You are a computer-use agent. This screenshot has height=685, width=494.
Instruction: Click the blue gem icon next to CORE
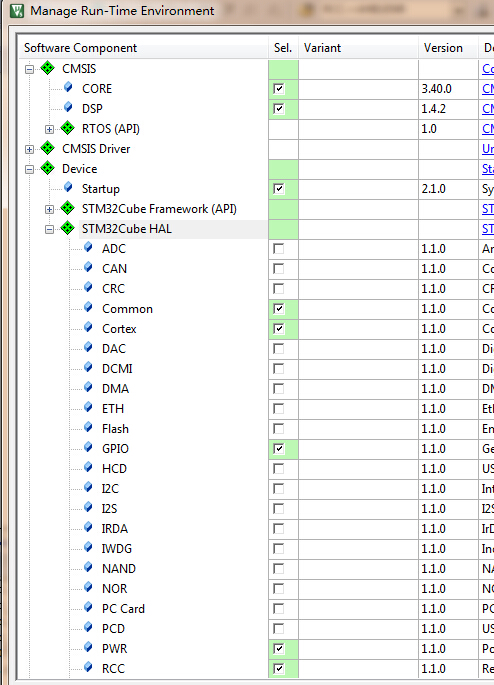coord(68,88)
